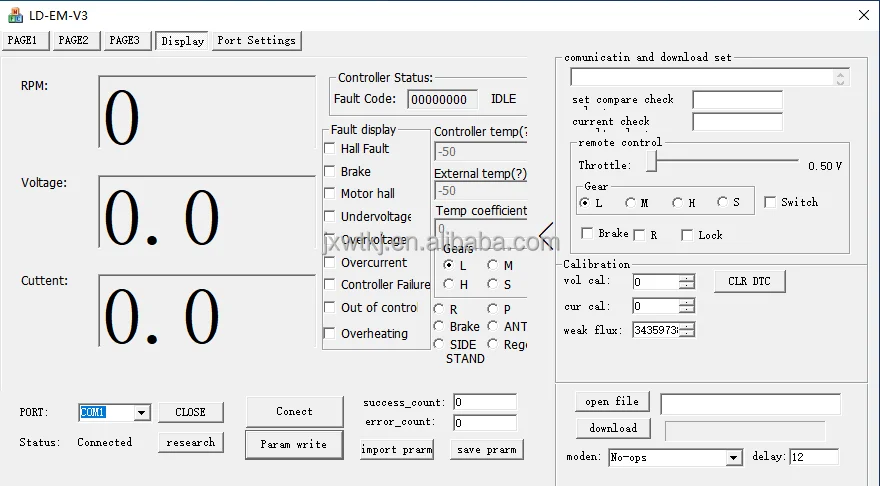This screenshot has height=486, width=880.
Task: Click the vol cal spinner arrows
Action: pyautogui.click(x=686, y=282)
